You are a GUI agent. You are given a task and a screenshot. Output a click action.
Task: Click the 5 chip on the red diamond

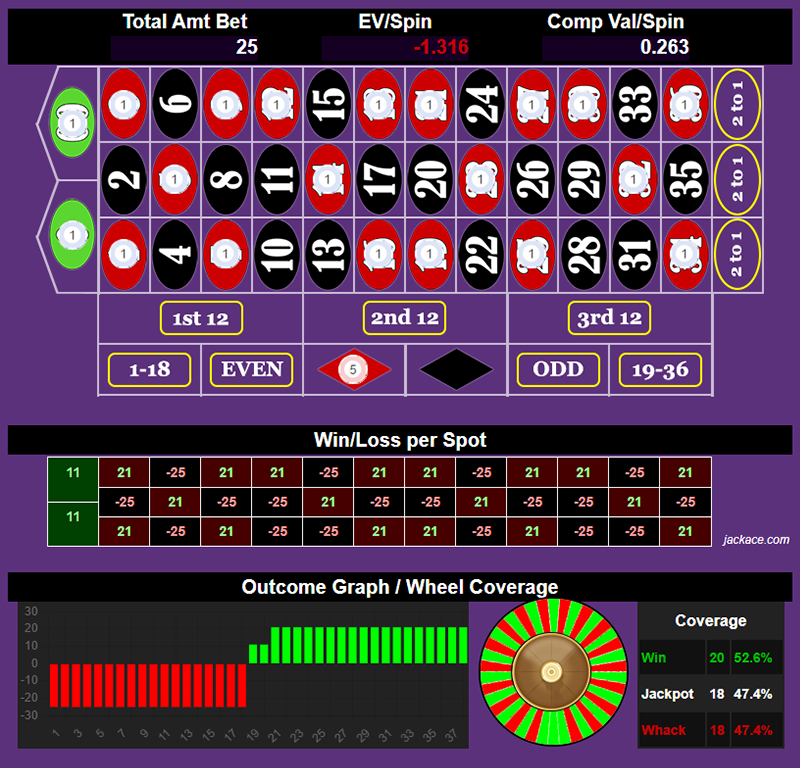point(353,369)
